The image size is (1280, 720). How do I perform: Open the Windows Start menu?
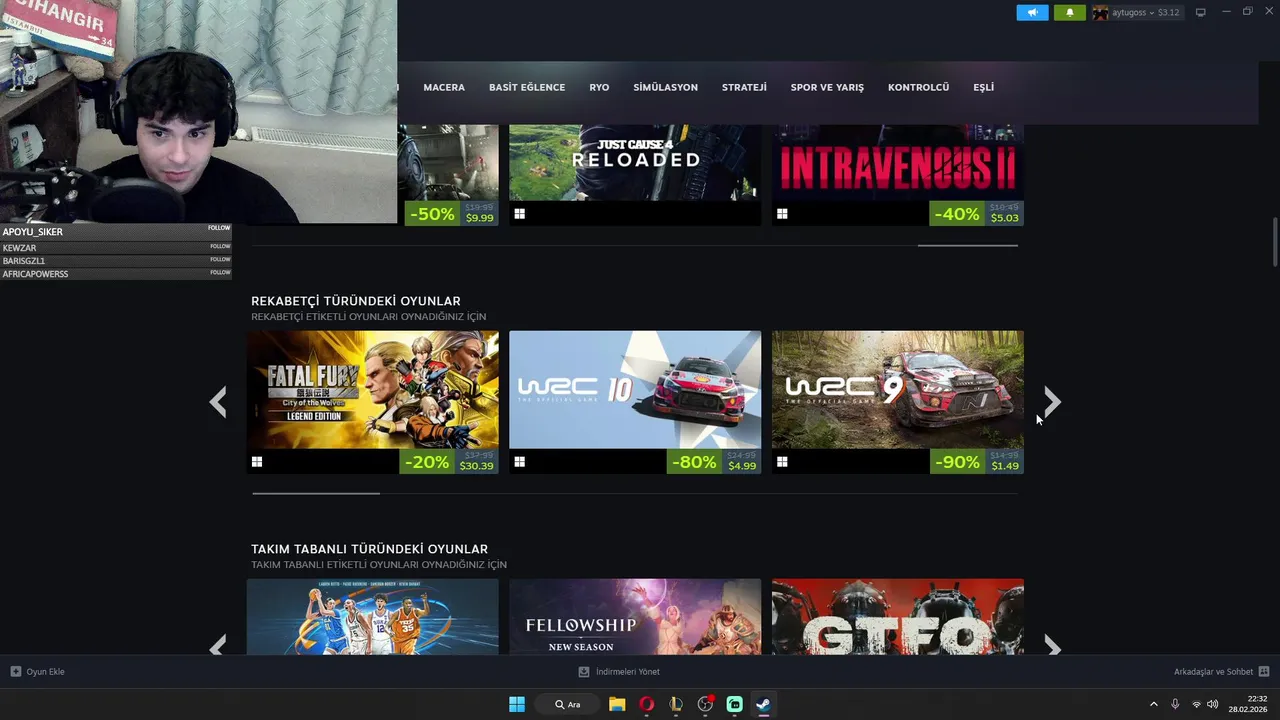(517, 704)
